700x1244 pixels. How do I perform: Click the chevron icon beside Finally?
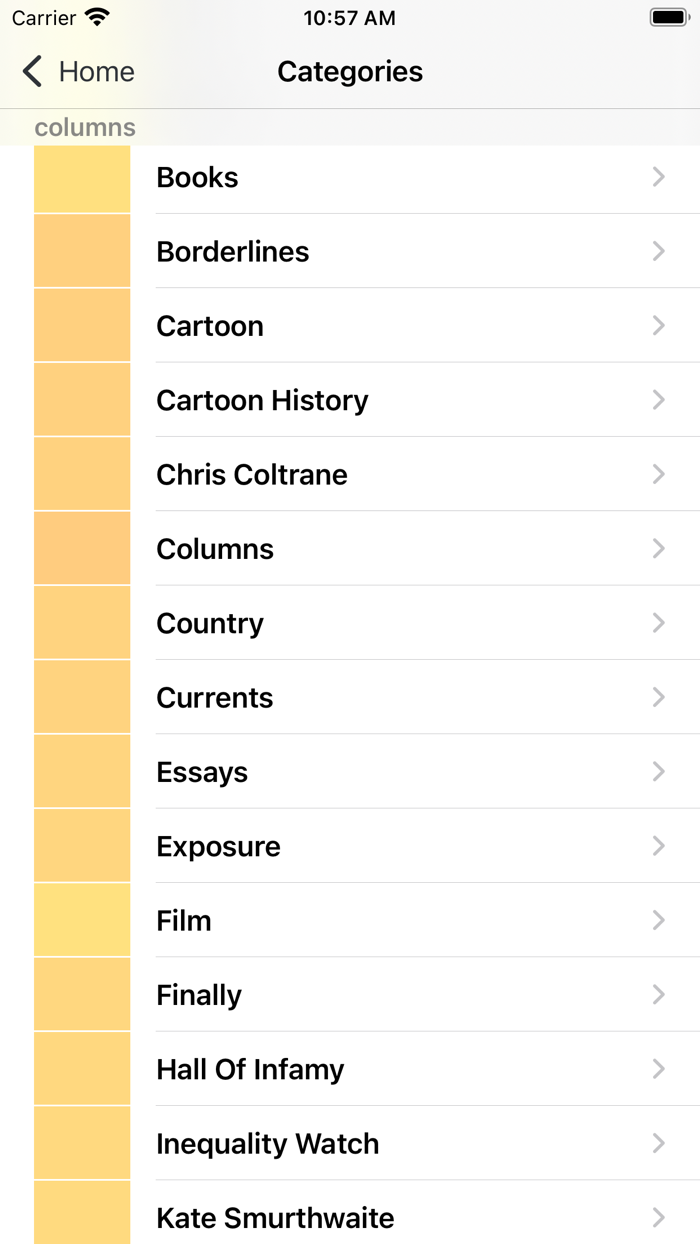658,994
